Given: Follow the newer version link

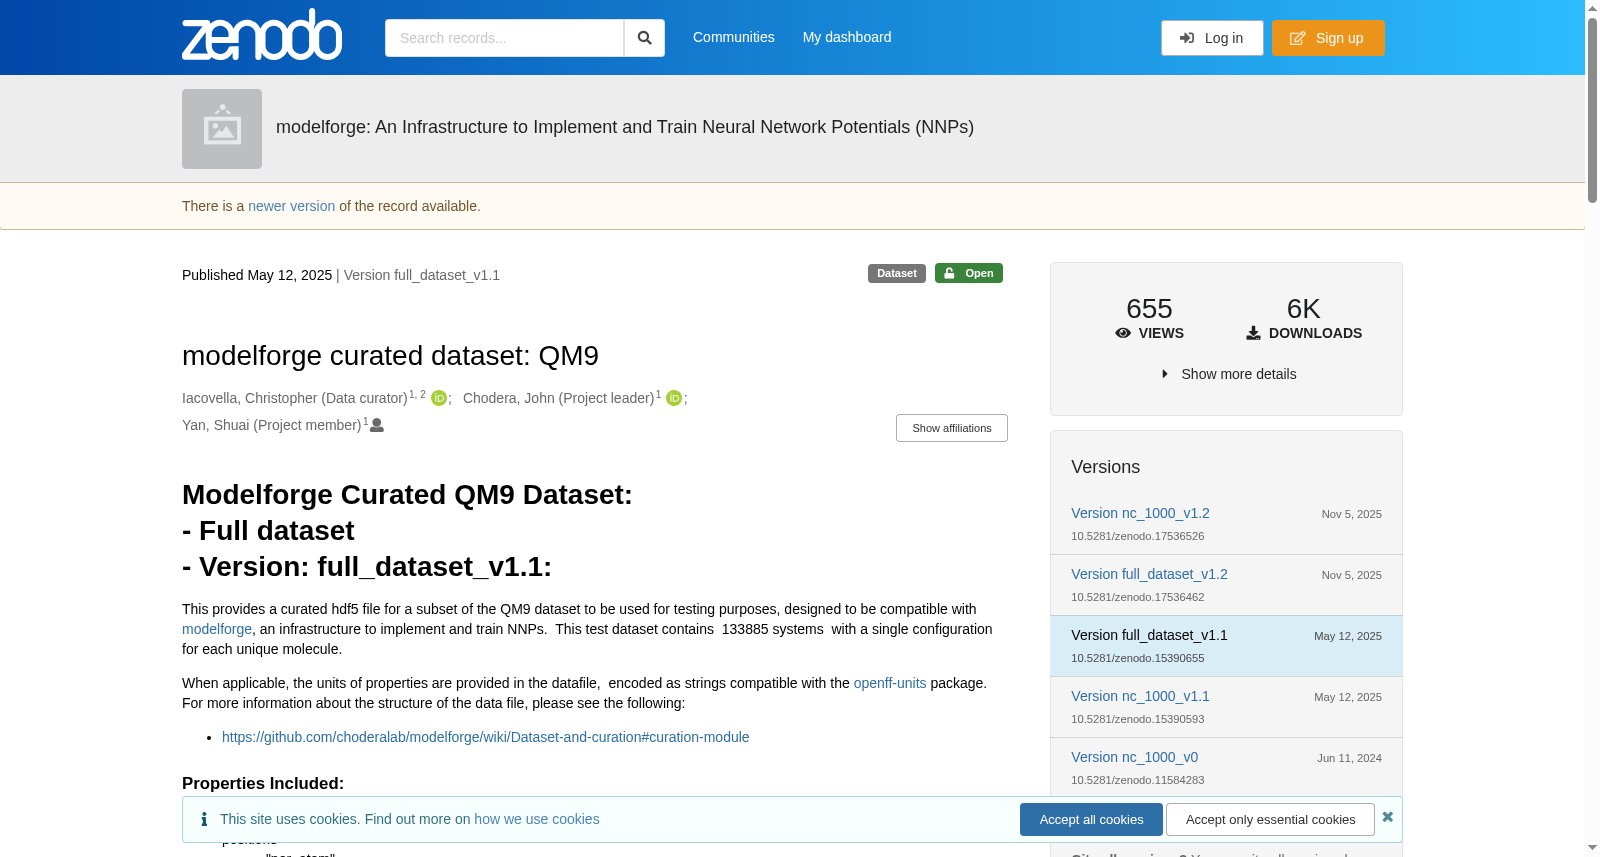Looking at the screenshot, I should (x=291, y=206).
